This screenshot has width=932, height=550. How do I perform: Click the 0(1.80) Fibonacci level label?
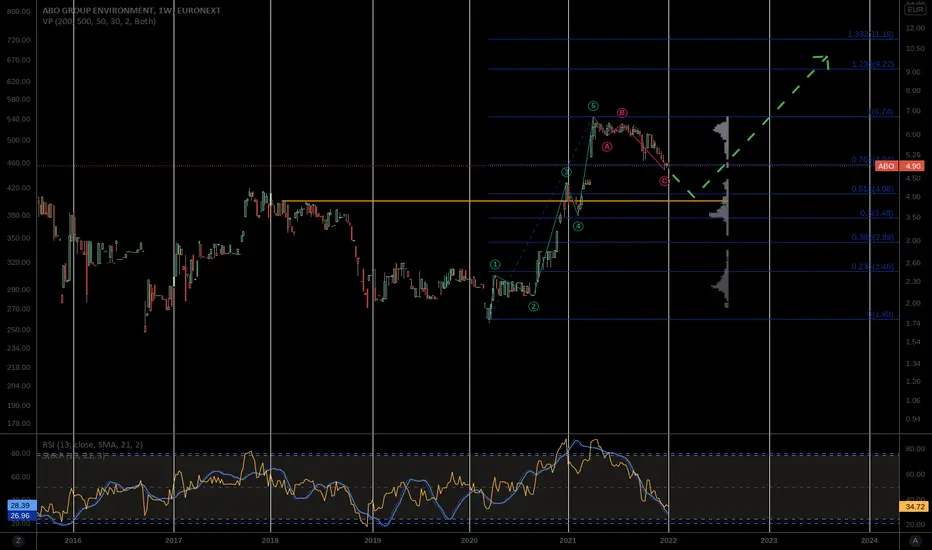[x=881, y=315]
